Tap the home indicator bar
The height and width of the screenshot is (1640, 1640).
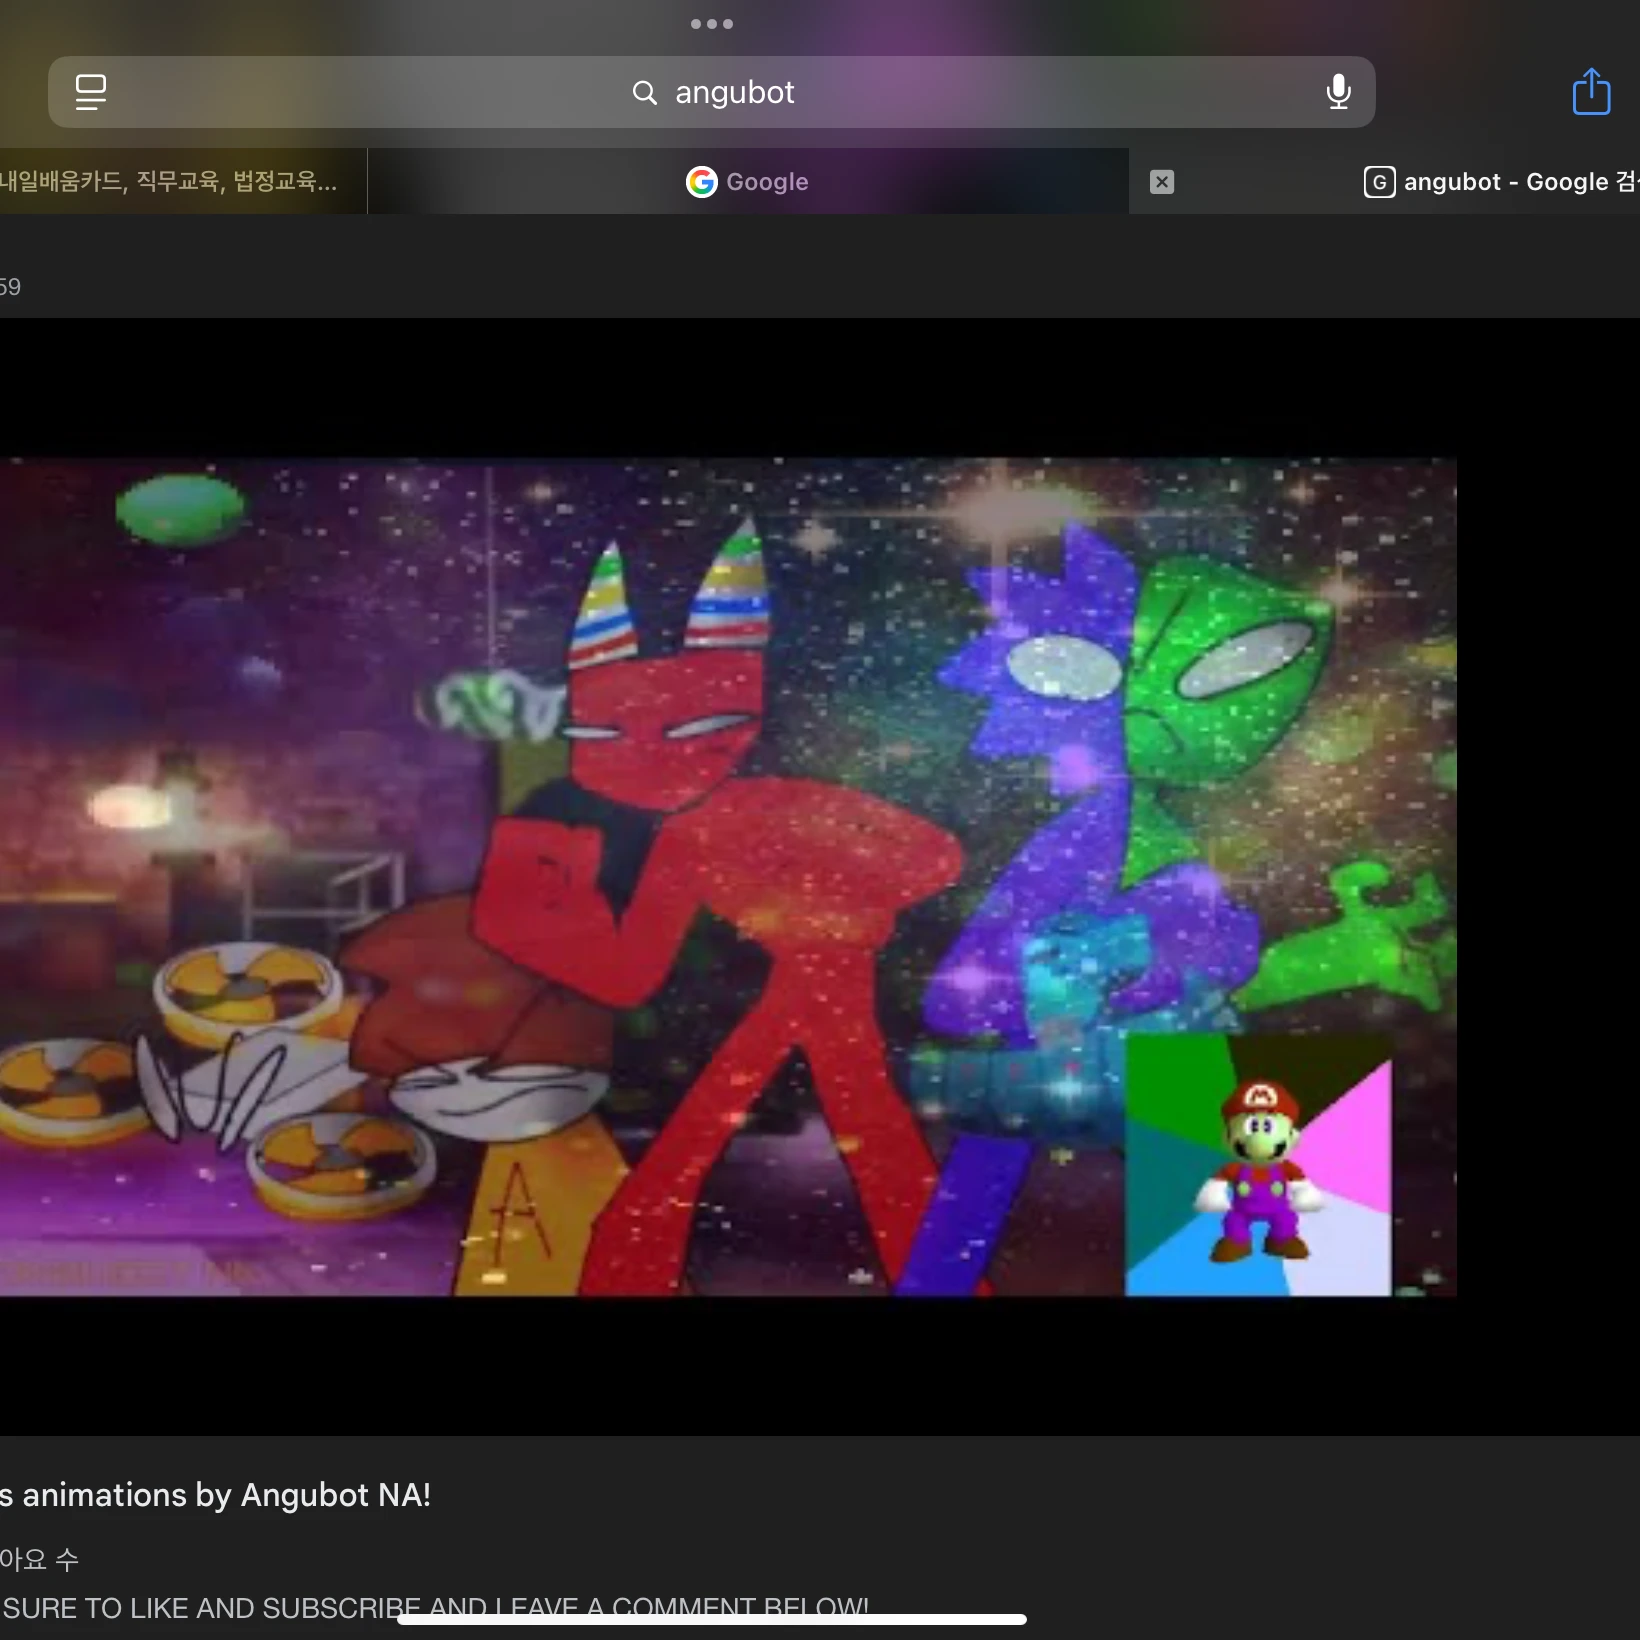712,1619
